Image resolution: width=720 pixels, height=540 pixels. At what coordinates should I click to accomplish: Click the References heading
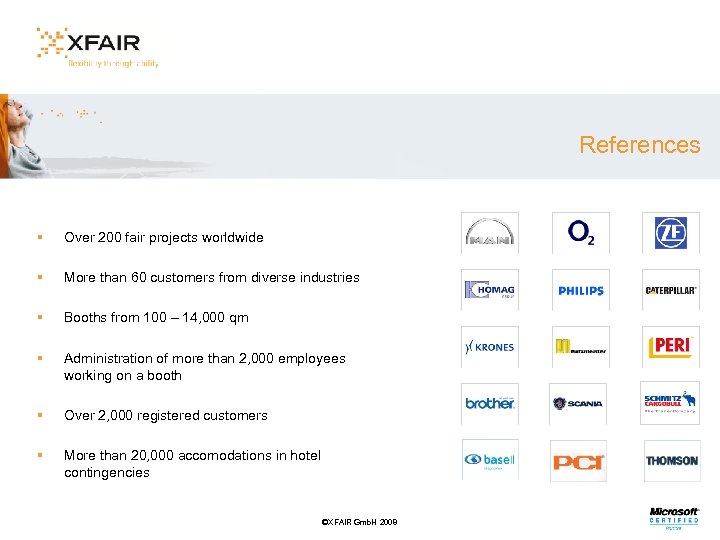click(x=640, y=145)
